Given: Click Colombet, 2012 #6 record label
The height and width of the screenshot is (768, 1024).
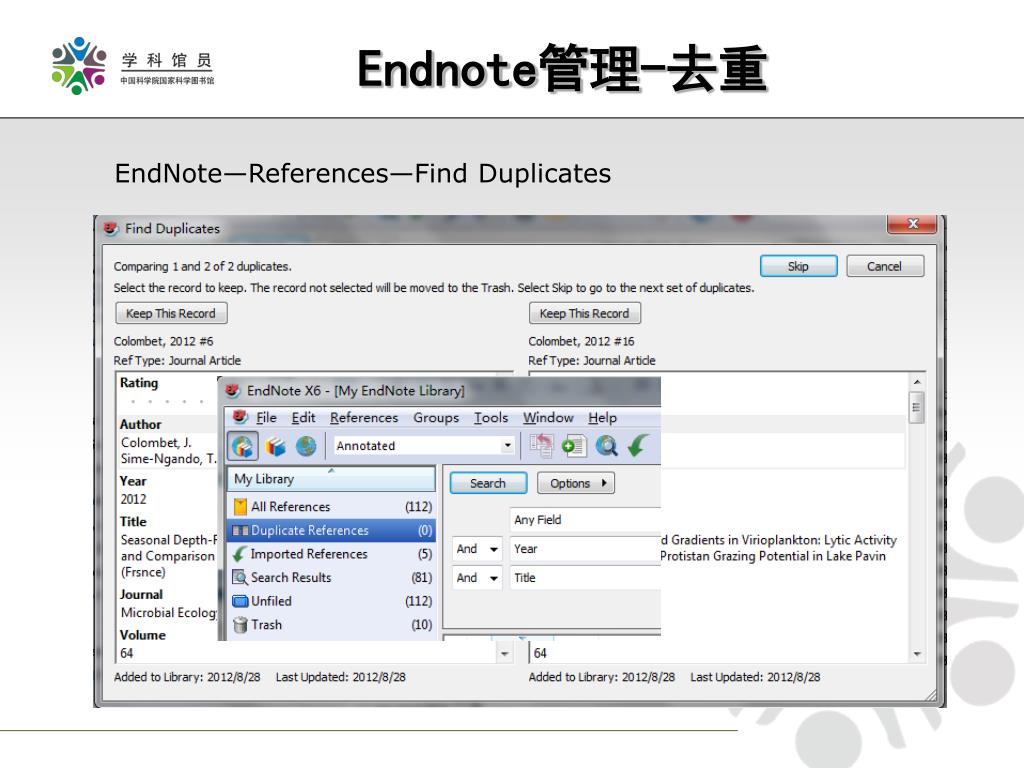Looking at the screenshot, I should click(163, 342).
